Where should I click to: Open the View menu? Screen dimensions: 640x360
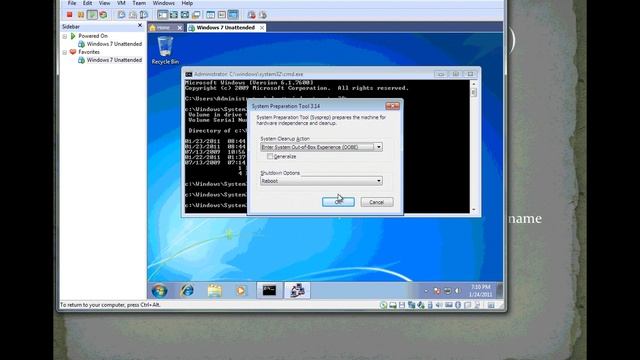(x=104, y=3)
